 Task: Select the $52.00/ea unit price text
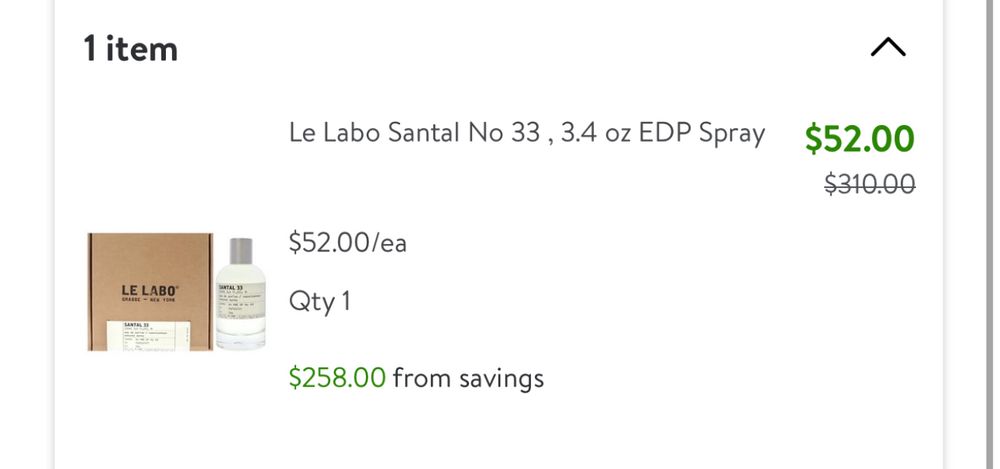(x=347, y=242)
